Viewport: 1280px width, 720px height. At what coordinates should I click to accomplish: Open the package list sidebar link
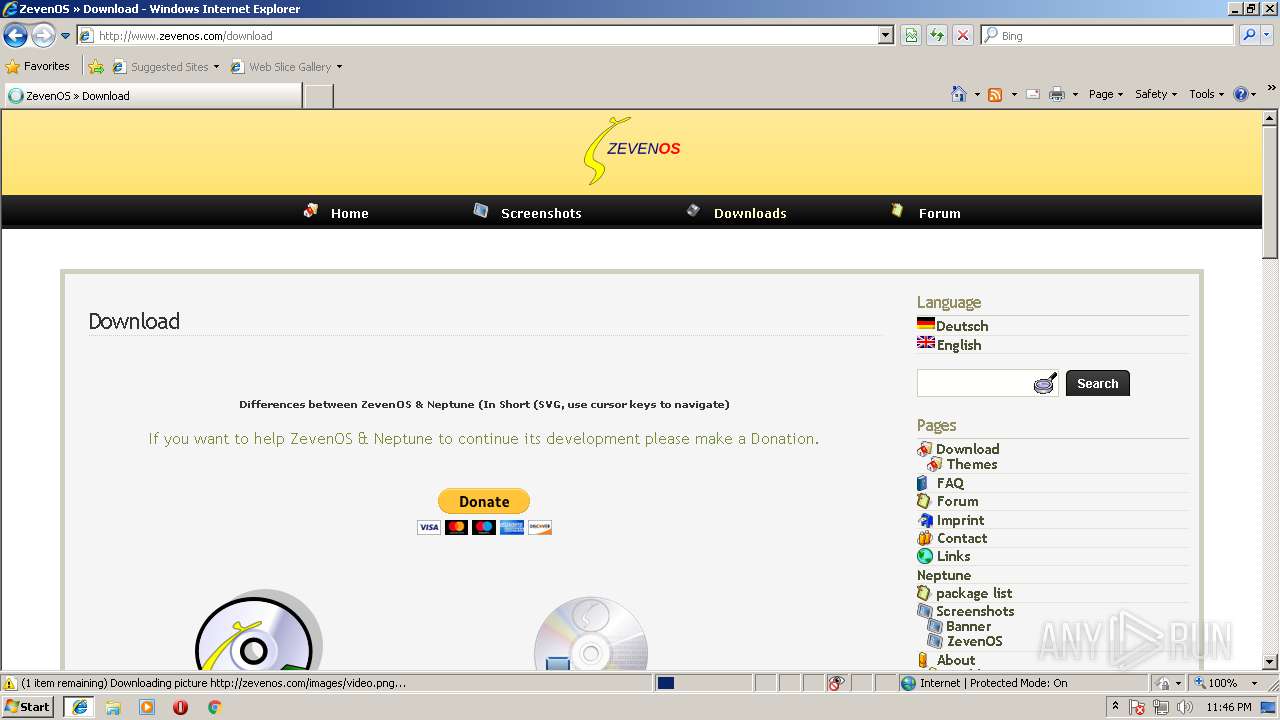[974, 593]
